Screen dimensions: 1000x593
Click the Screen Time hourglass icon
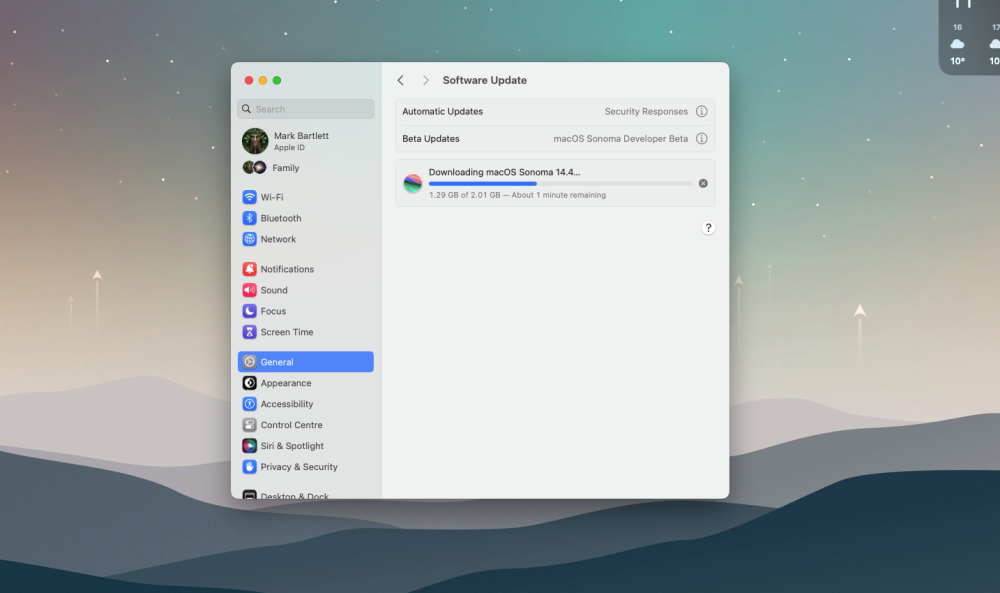249,332
